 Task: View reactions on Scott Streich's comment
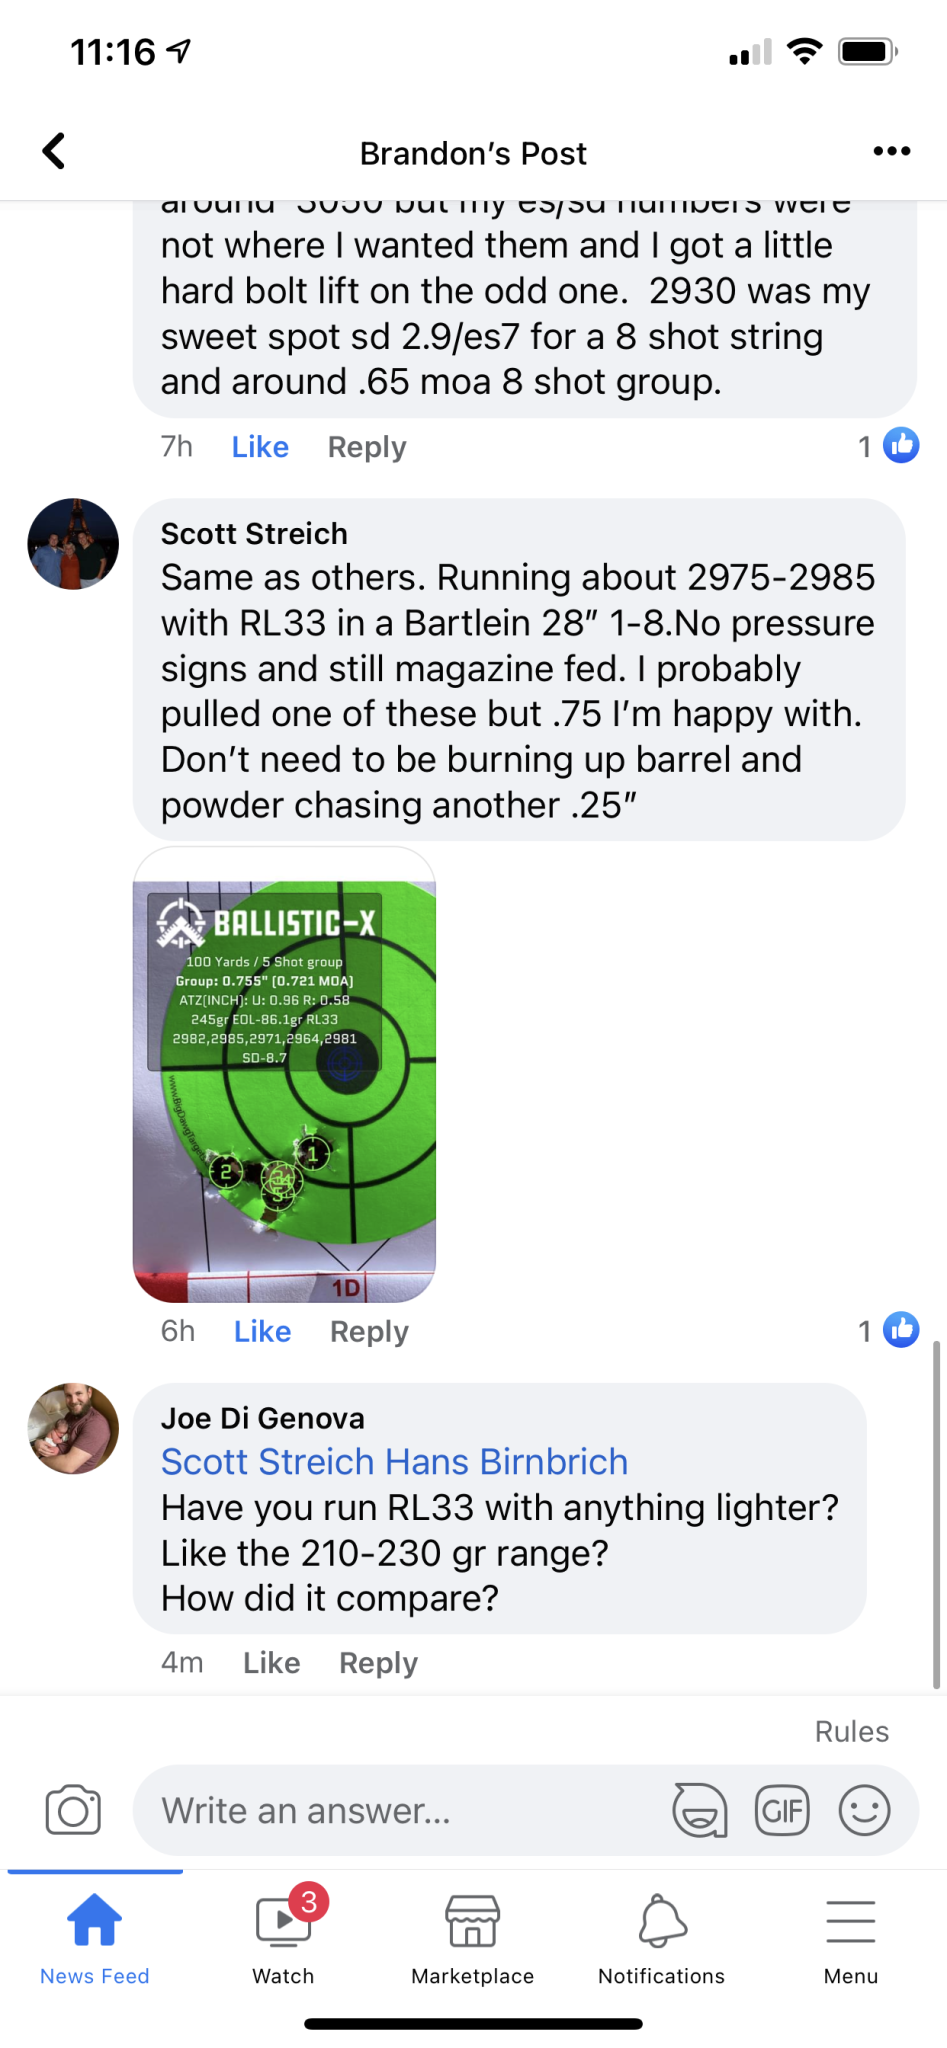(889, 1331)
